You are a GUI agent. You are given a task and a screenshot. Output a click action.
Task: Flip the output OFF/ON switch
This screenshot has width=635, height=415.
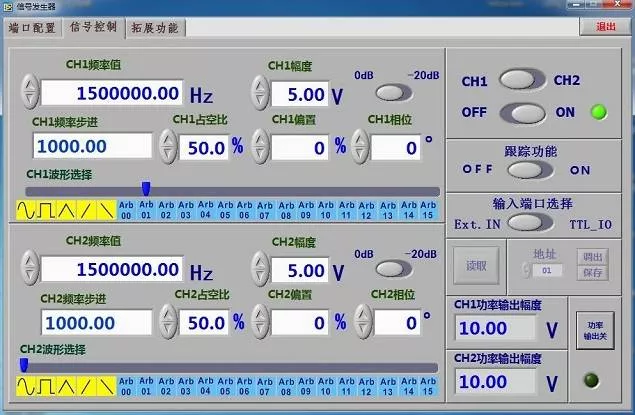point(522,112)
